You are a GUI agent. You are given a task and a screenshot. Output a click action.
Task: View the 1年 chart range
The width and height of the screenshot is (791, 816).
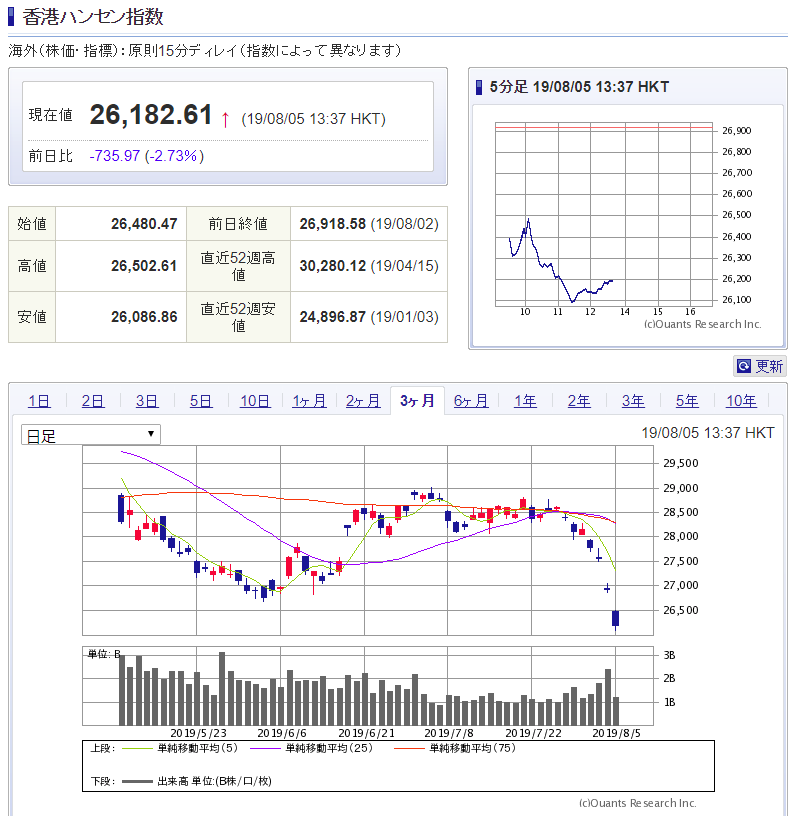click(x=525, y=401)
